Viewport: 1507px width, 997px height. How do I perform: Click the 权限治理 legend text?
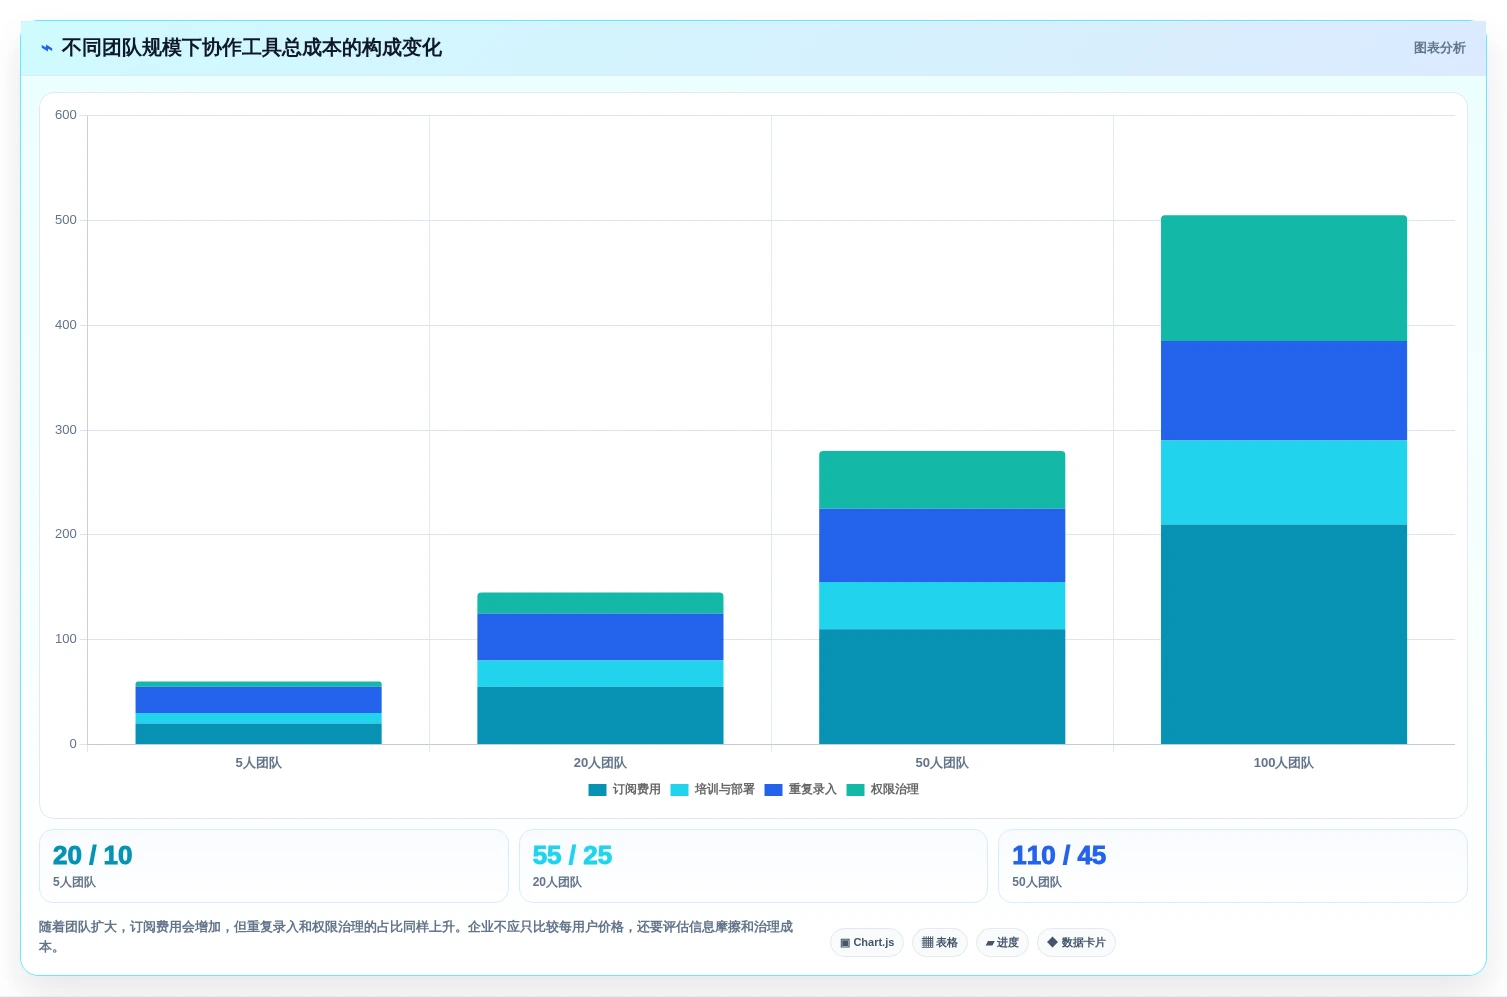895,790
